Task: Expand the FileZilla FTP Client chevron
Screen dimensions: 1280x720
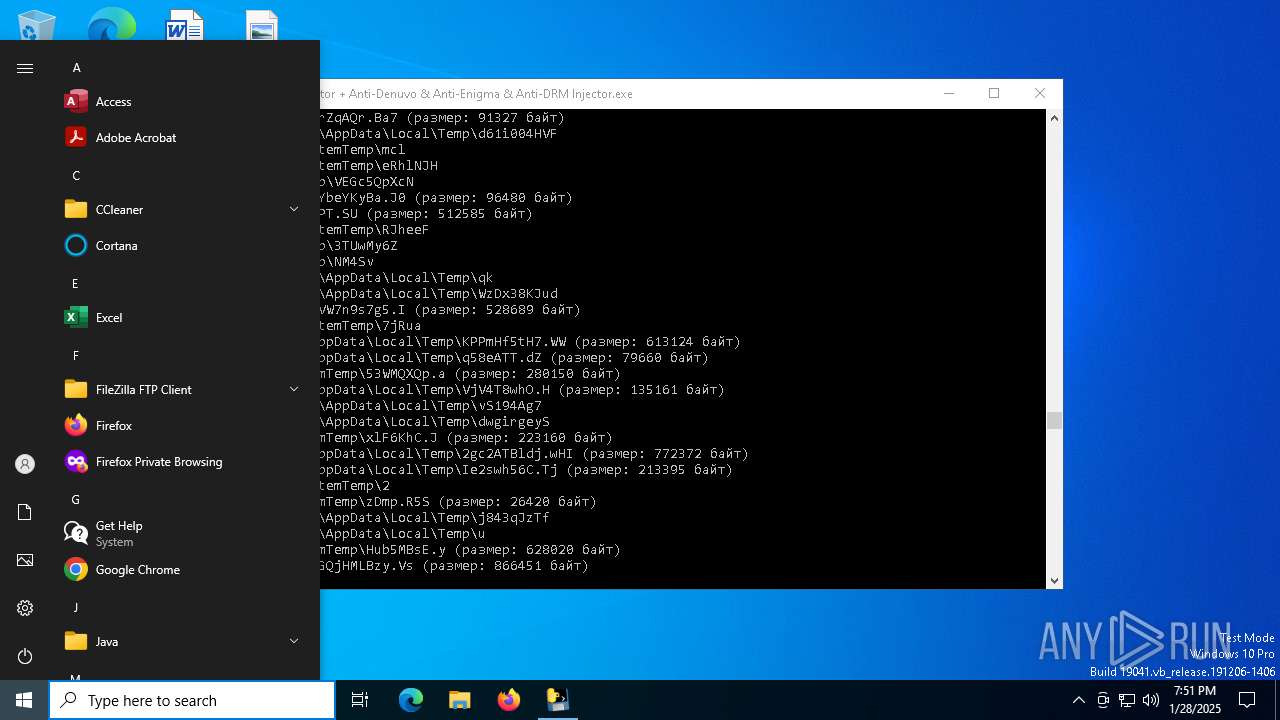Action: coord(294,389)
